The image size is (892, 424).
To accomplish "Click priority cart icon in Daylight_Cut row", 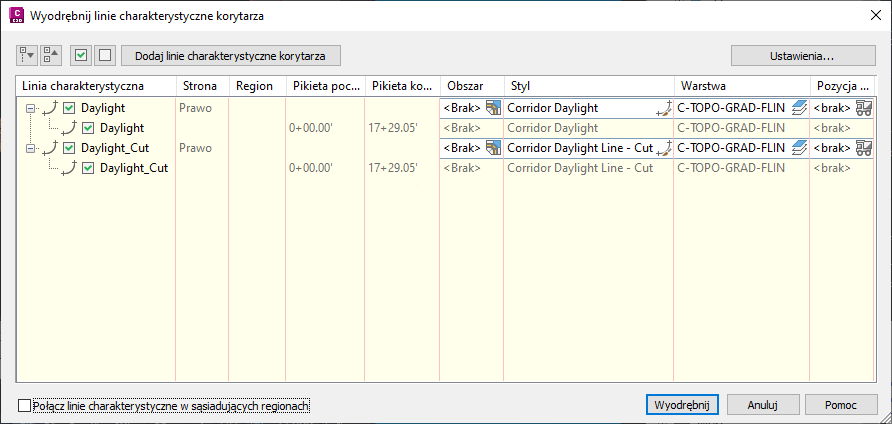I will point(865,148).
